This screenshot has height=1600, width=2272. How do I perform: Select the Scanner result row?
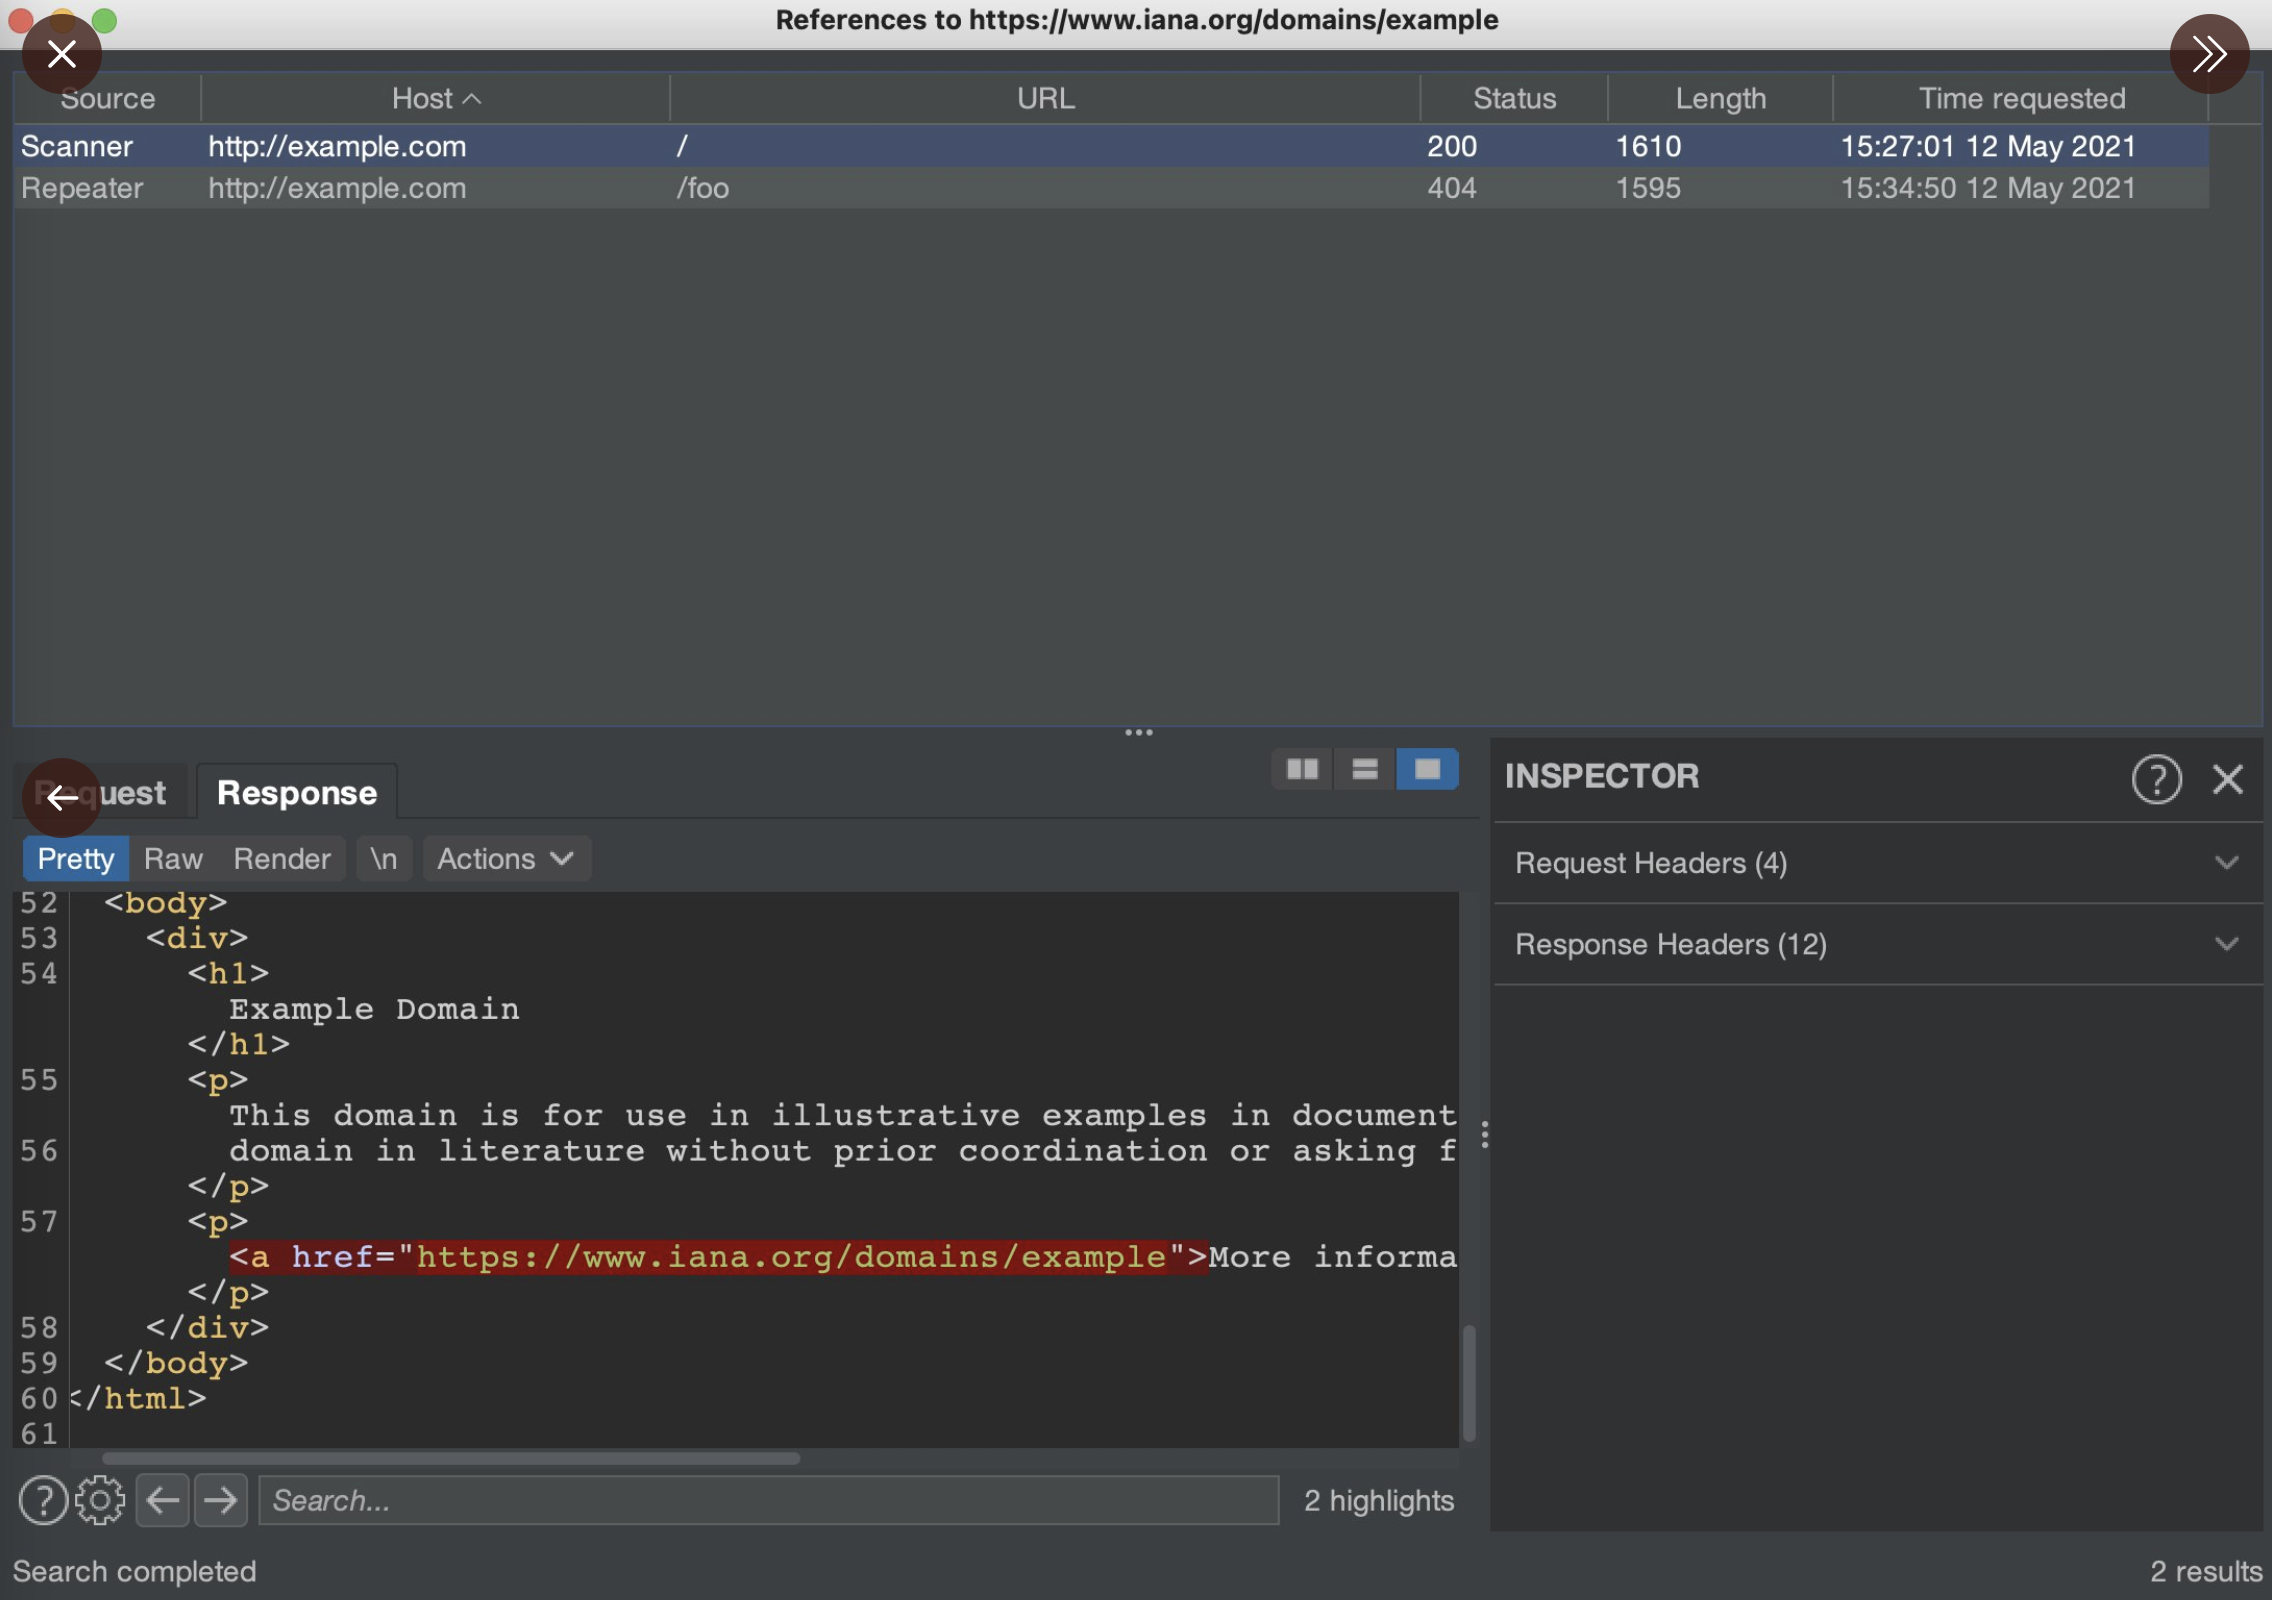(1110, 146)
